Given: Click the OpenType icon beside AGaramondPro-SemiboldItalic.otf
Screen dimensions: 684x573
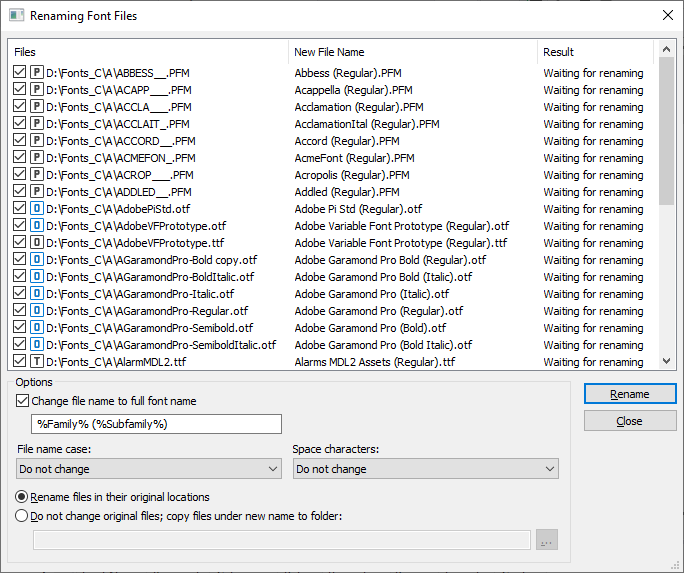Looking at the screenshot, I should pyautogui.click(x=37, y=344).
